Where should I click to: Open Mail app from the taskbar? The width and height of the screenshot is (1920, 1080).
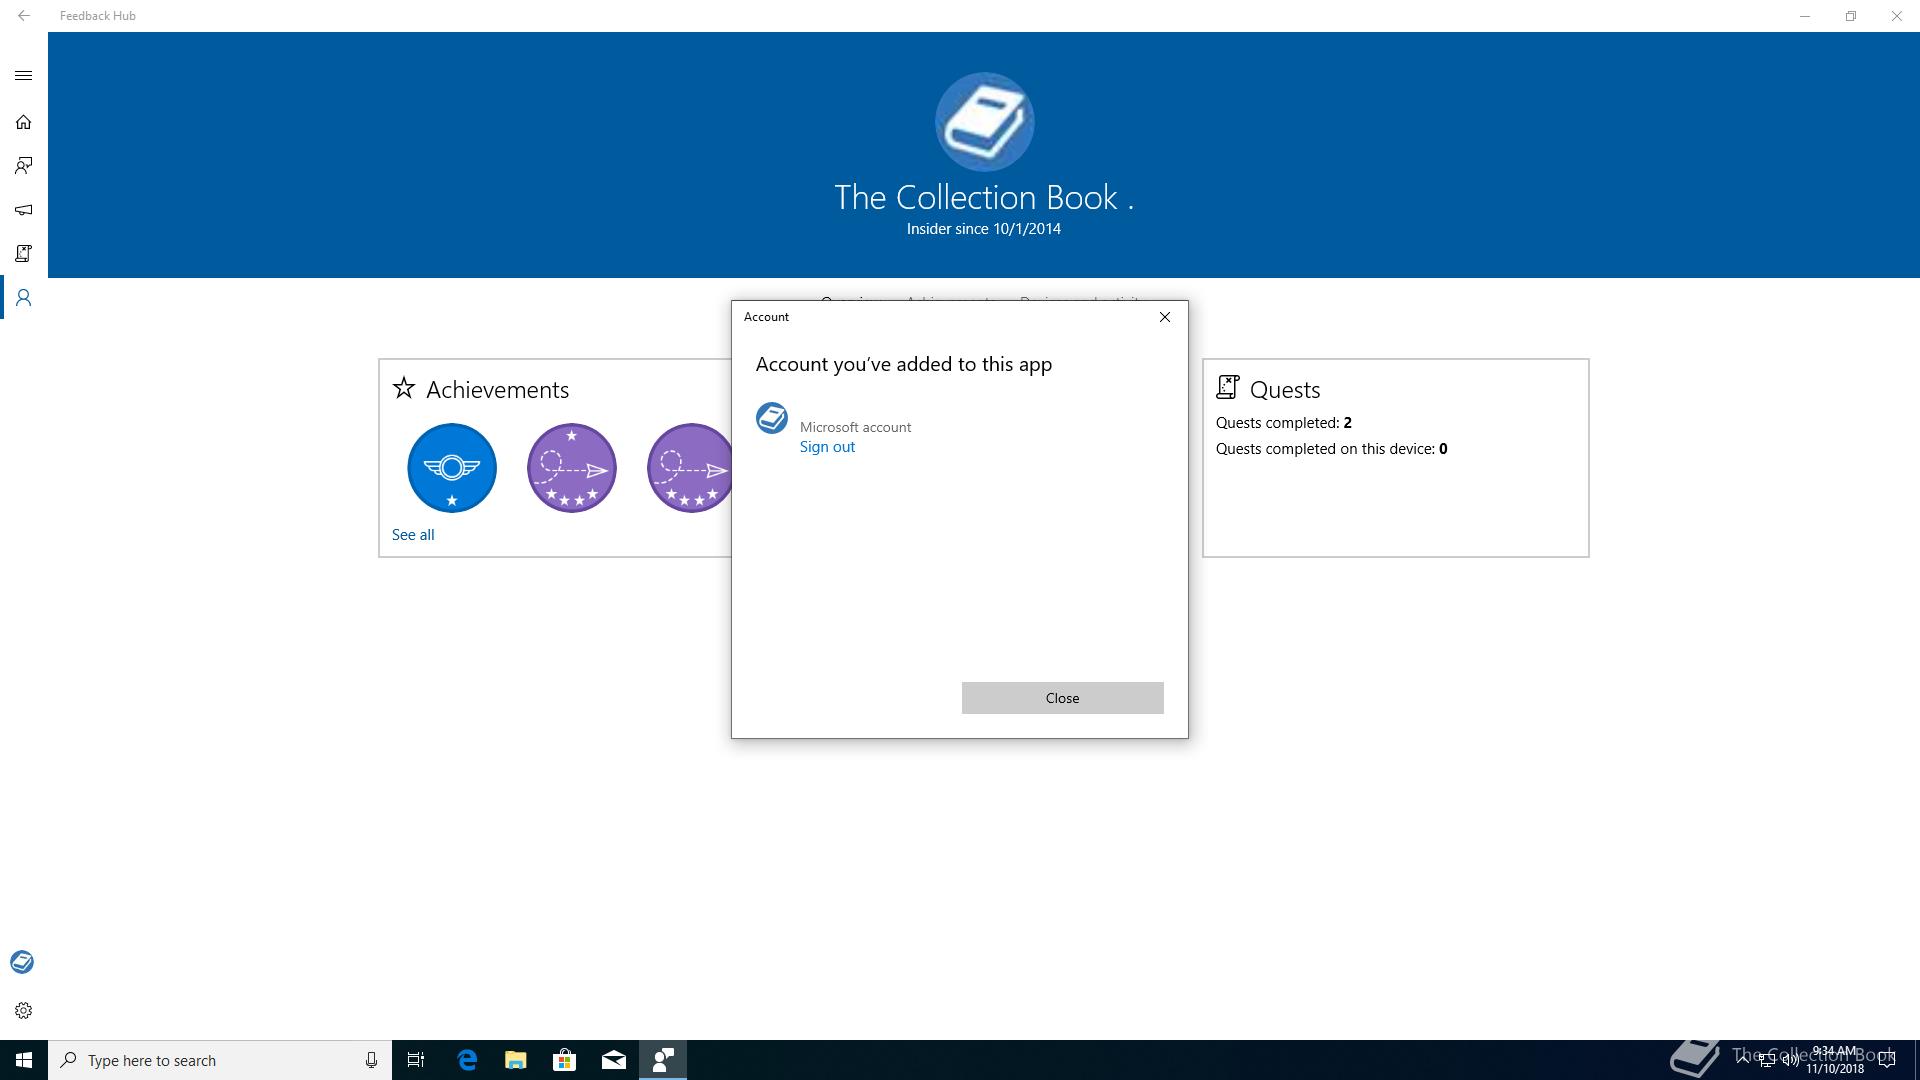pyautogui.click(x=614, y=1060)
